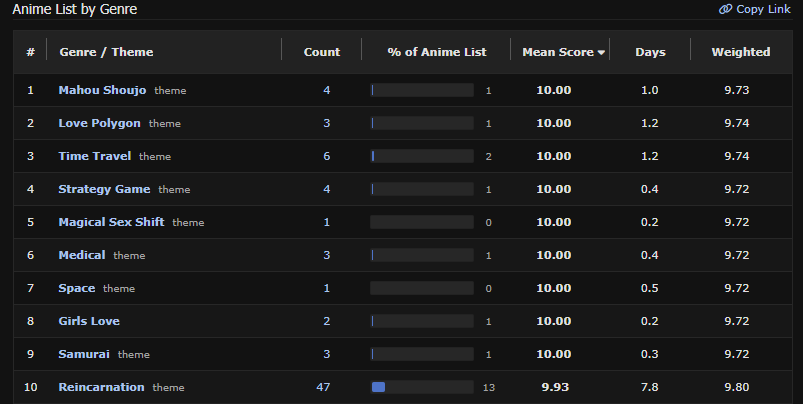803x404 pixels.
Task: Sort by % of Anime List header
Action: [x=436, y=52]
